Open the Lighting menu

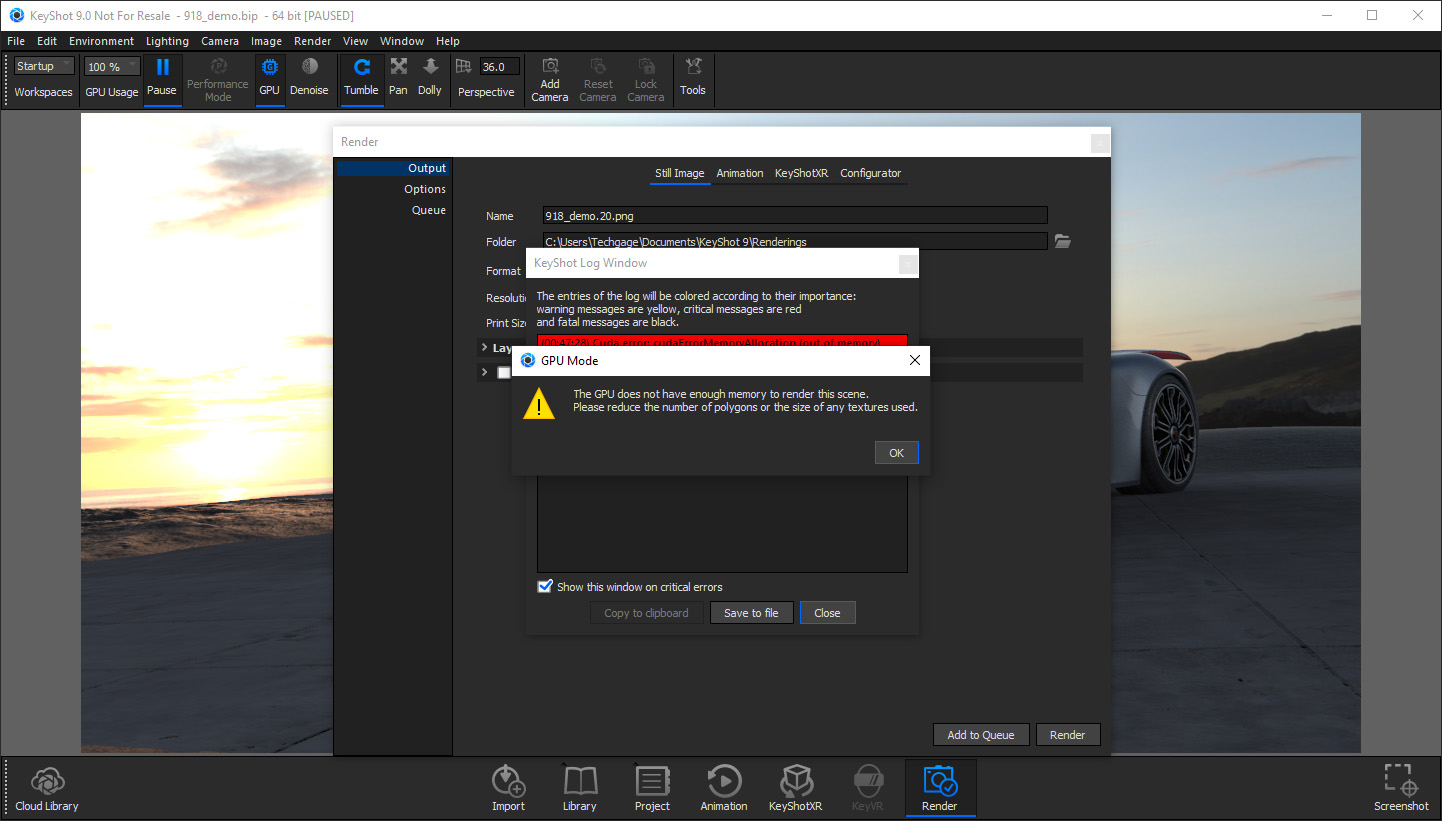pyautogui.click(x=167, y=41)
